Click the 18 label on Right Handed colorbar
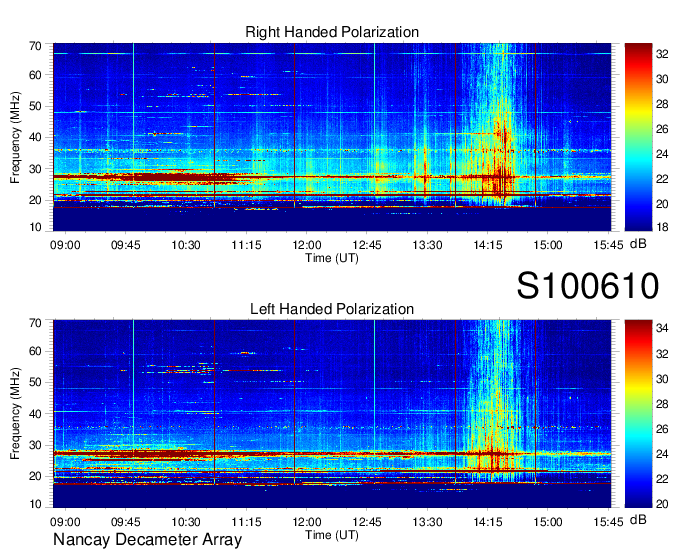The width and height of the screenshot is (680, 552). click(662, 227)
